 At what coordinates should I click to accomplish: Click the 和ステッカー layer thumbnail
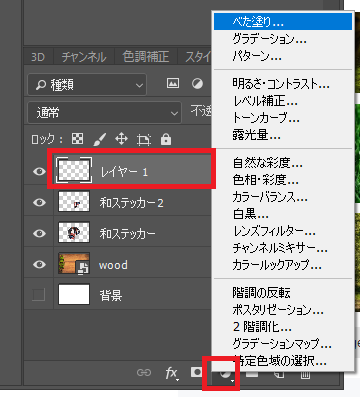pyautogui.click(x=74, y=232)
